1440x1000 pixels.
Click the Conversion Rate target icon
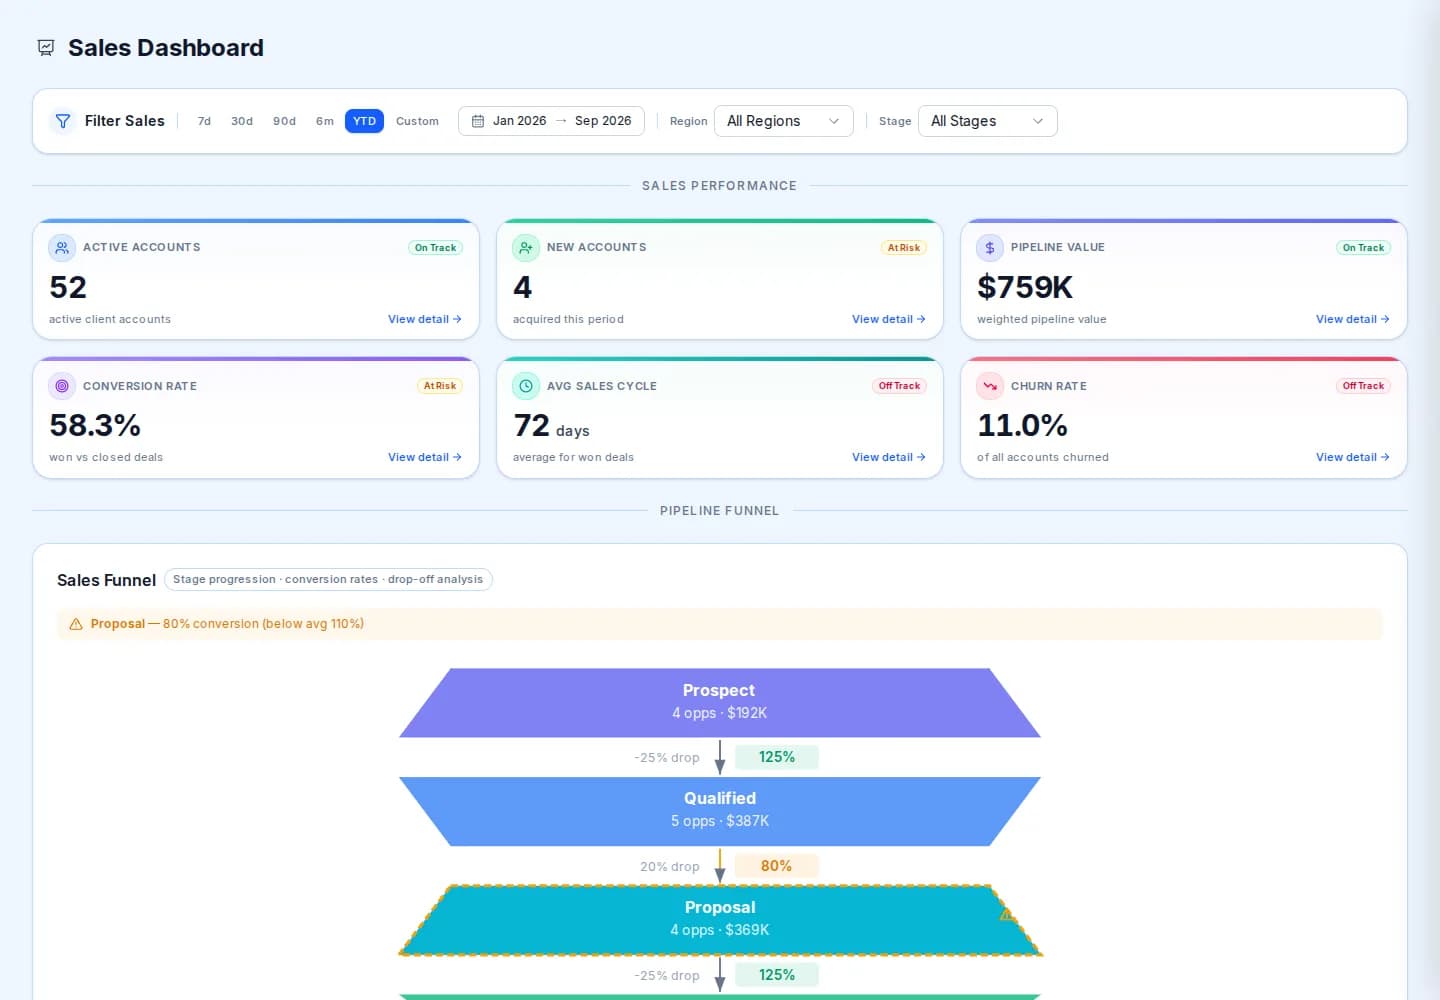(62, 386)
